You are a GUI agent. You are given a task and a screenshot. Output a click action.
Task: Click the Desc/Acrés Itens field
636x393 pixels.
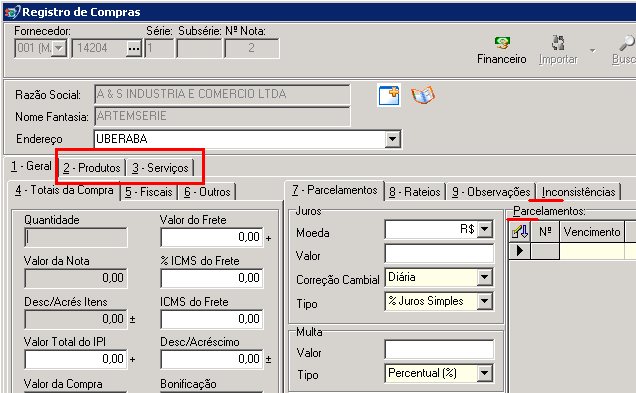coord(76,319)
